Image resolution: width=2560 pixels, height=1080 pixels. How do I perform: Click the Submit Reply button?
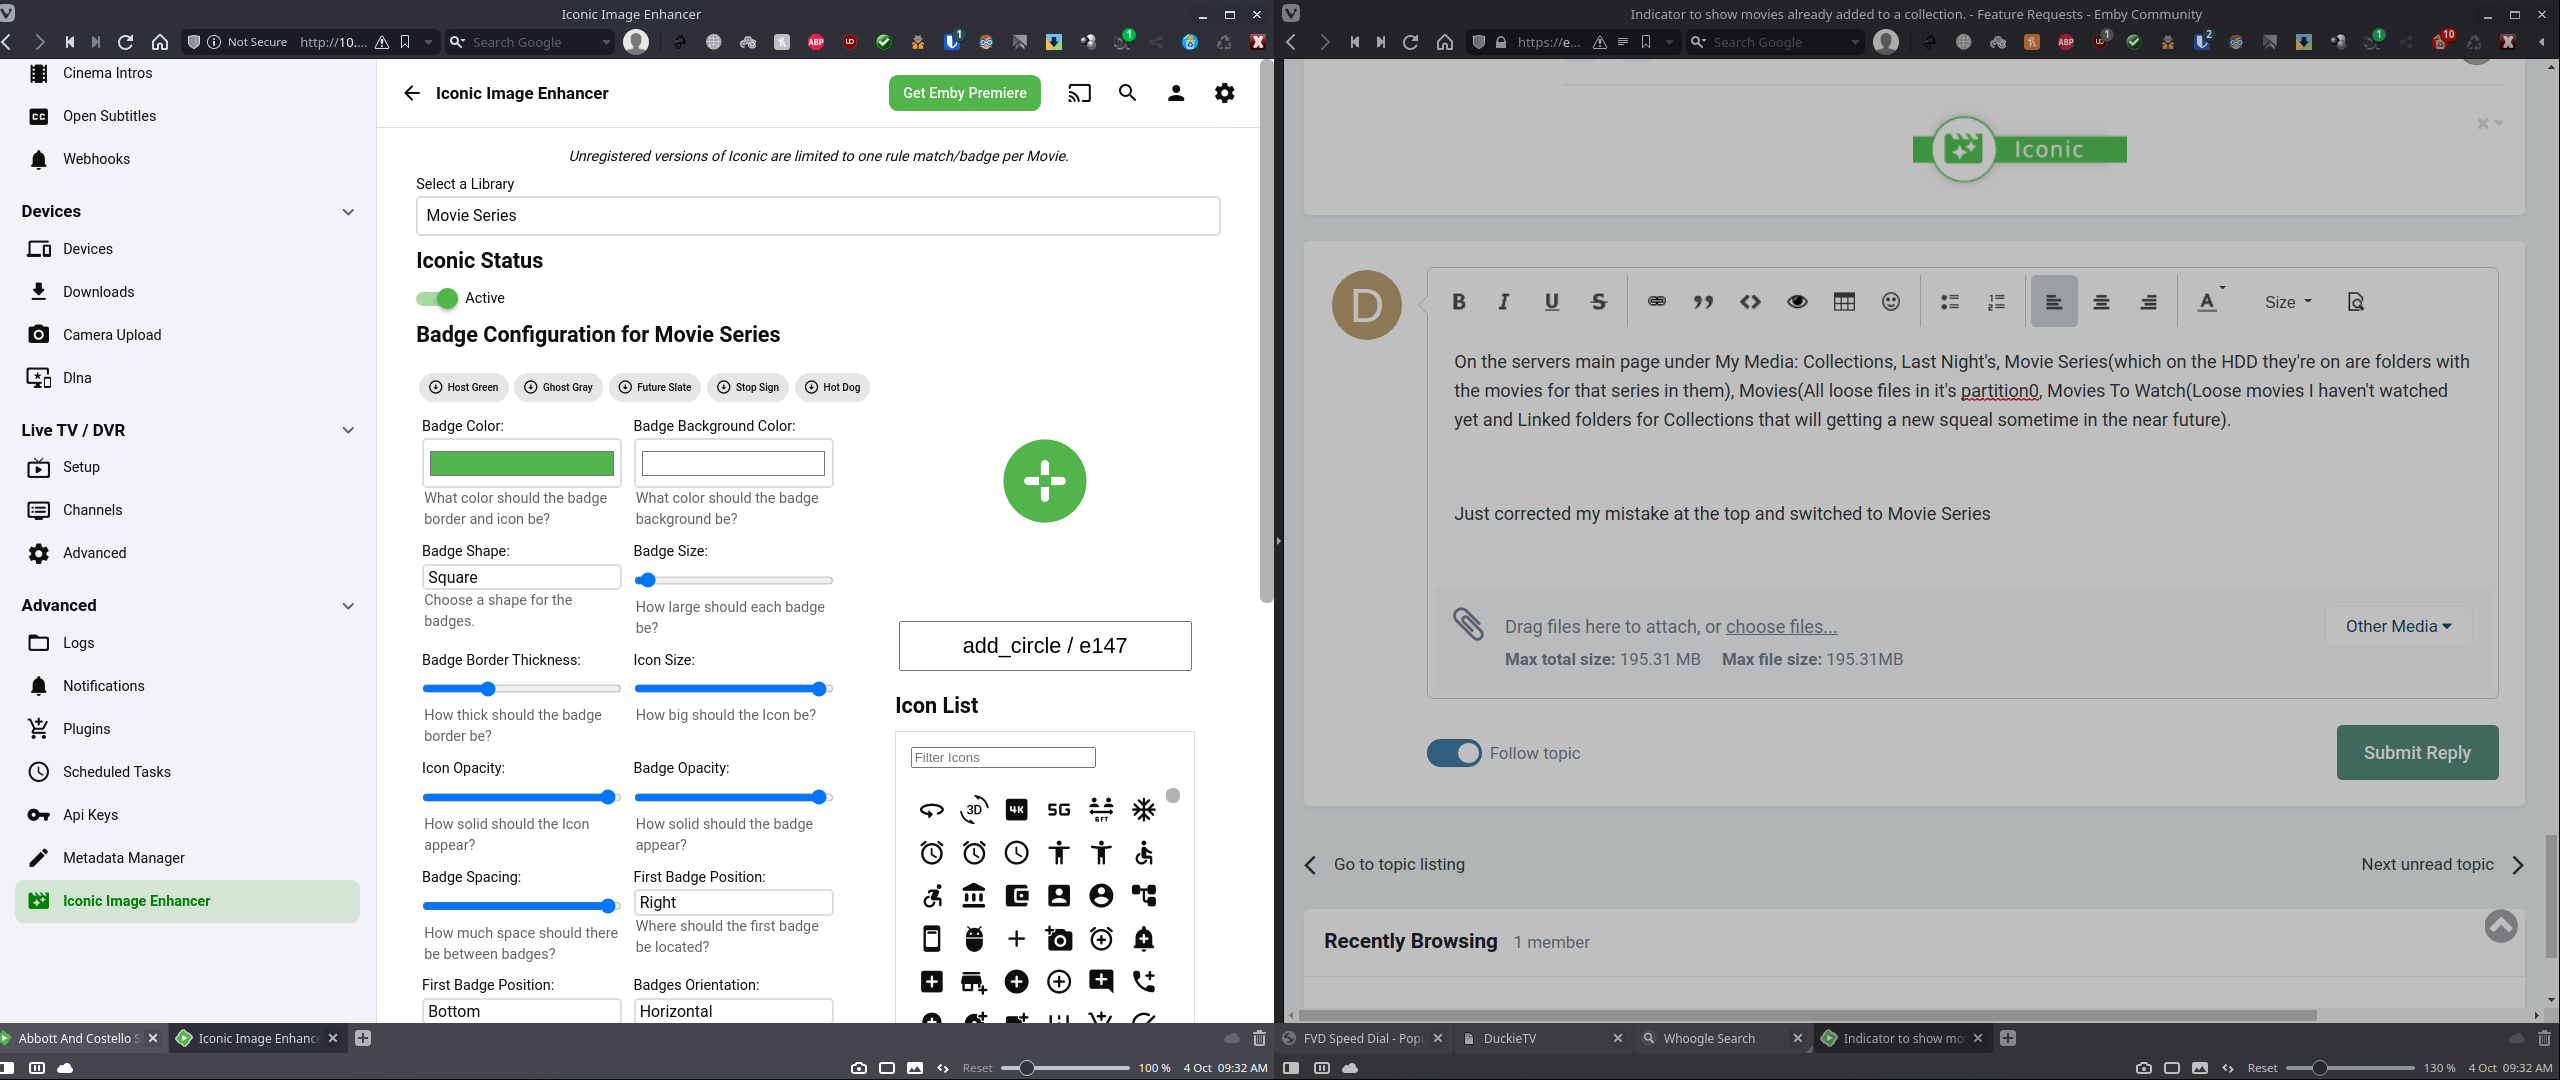(x=2417, y=753)
